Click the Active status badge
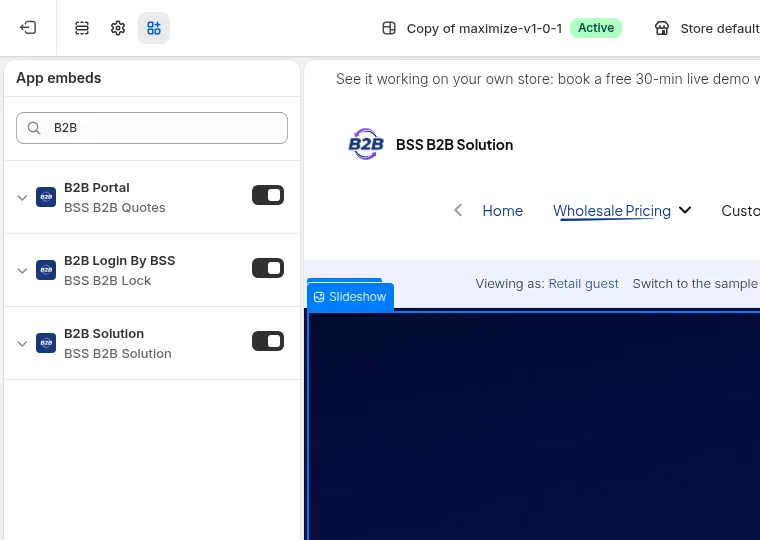Screen dimensions: 760x540 [x=596, y=28]
